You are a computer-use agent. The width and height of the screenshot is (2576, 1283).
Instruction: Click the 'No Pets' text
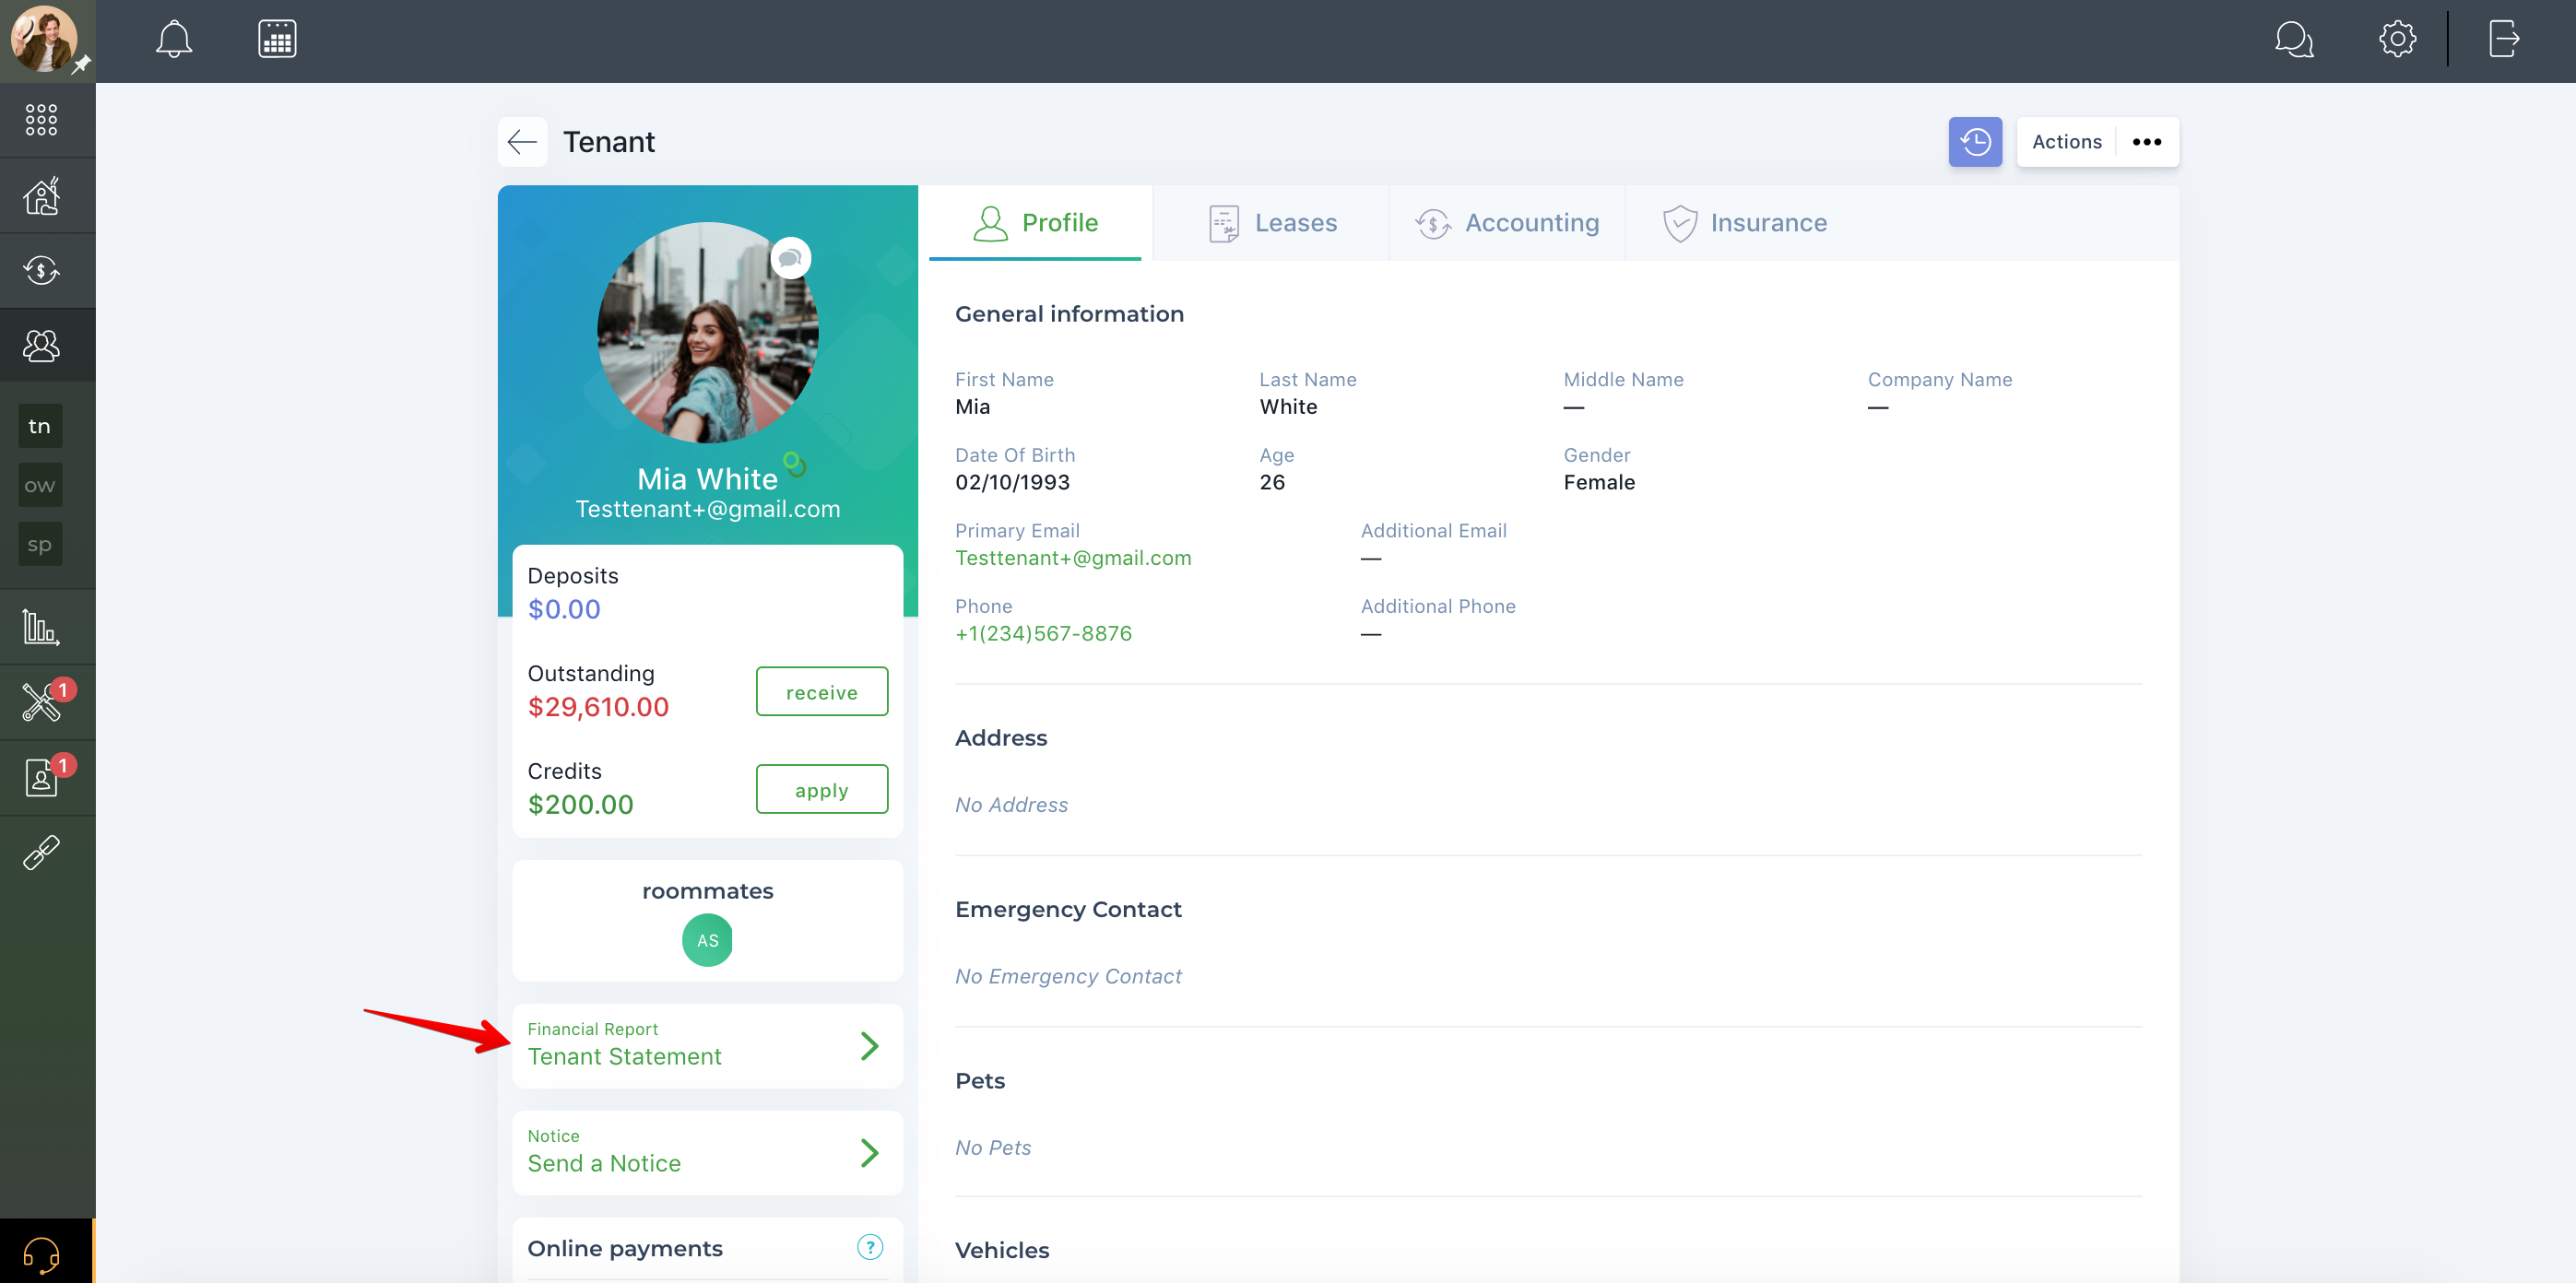click(993, 1148)
